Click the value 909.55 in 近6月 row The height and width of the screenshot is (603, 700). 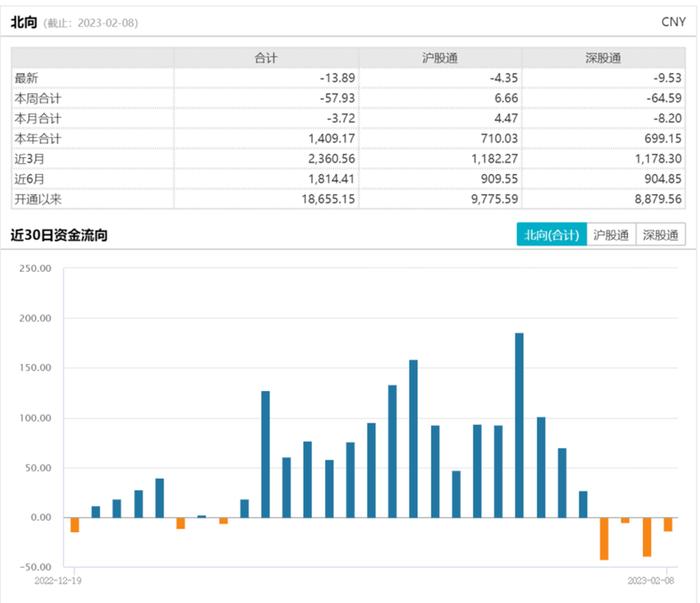[x=500, y=179]
